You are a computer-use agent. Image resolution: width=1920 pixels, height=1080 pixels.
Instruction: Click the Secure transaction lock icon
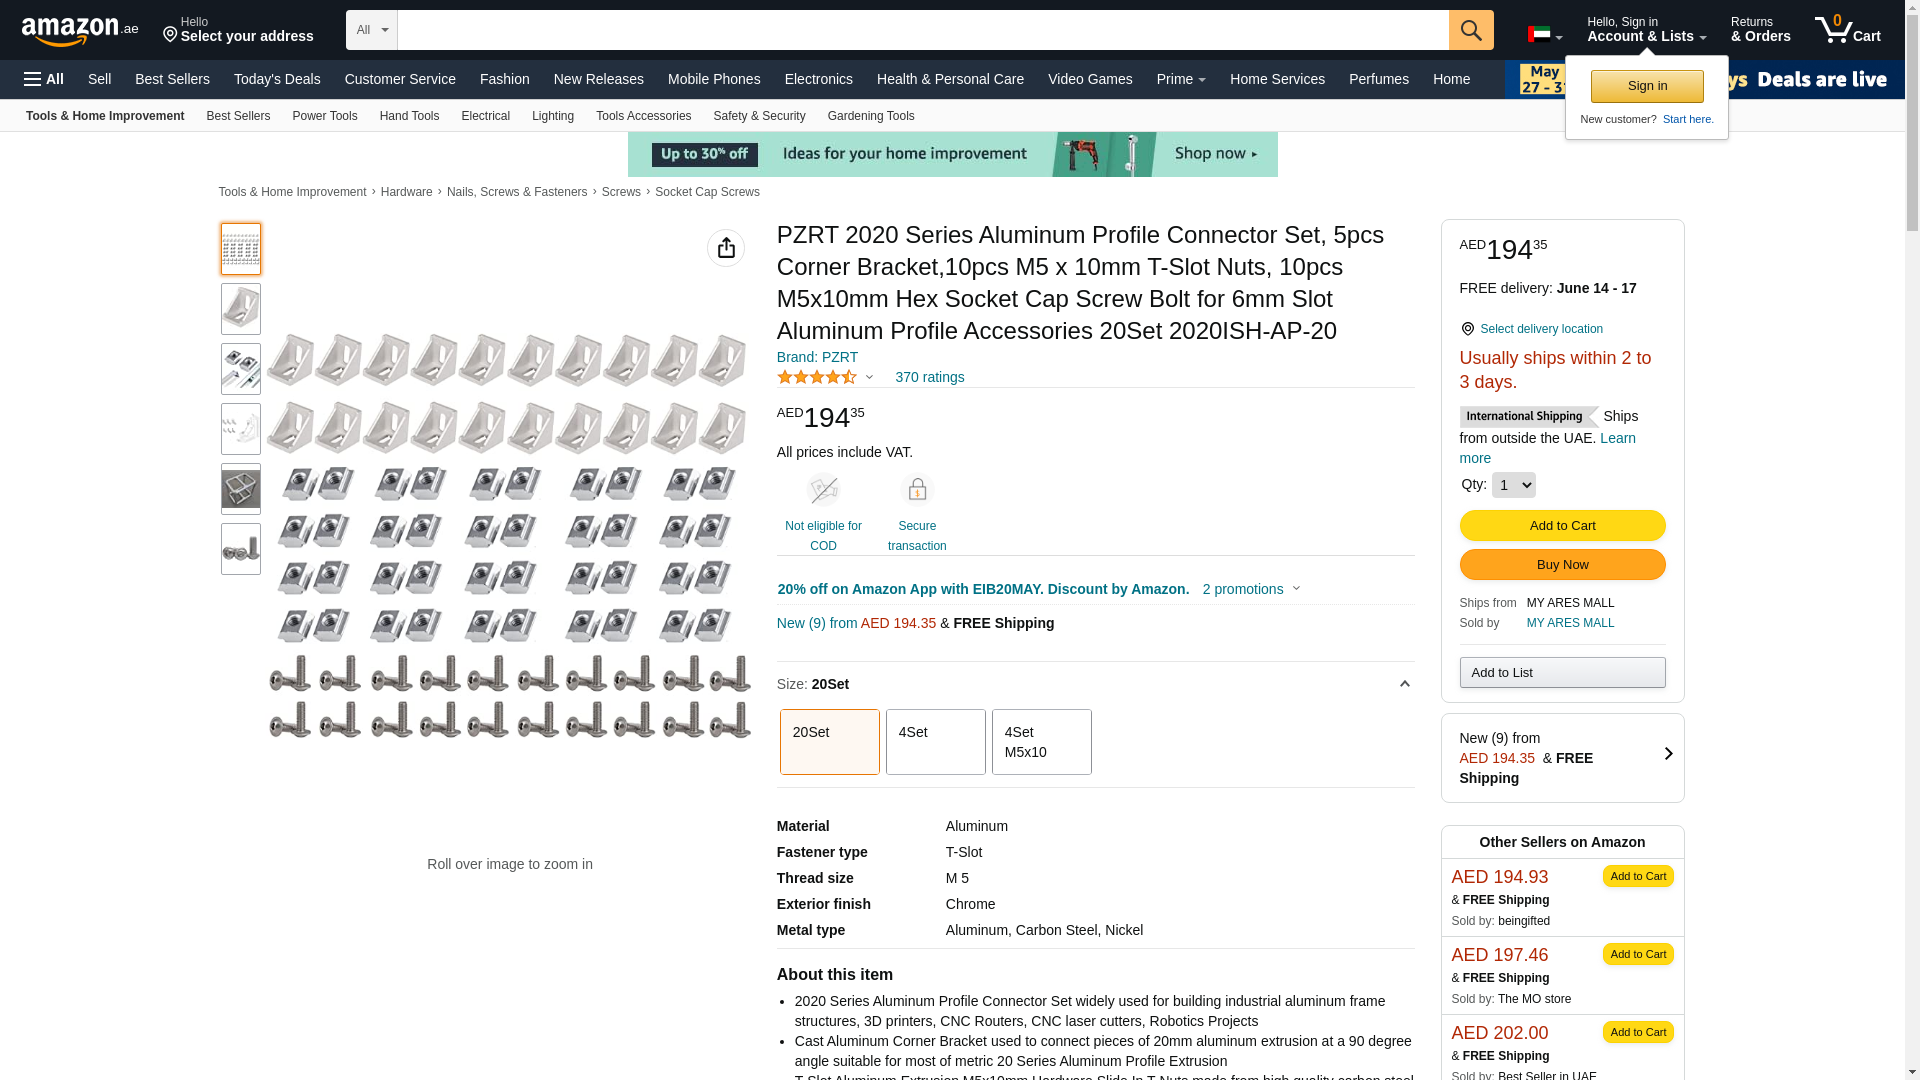point(916,490)
